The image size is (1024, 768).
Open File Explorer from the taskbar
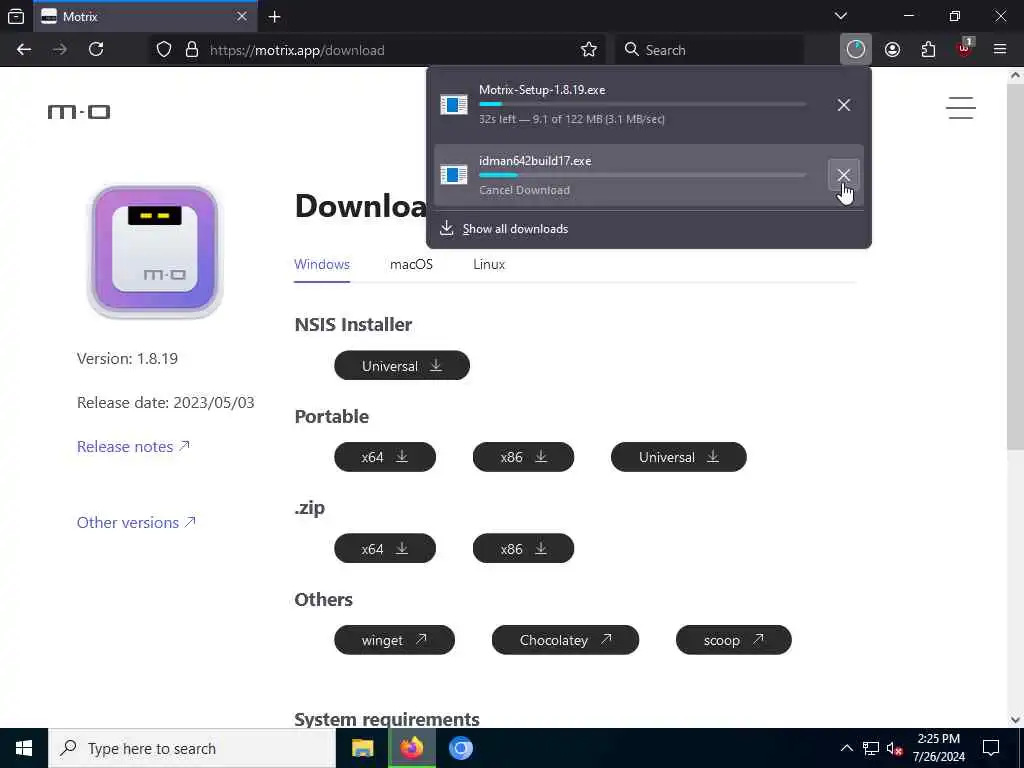[362, 748]
